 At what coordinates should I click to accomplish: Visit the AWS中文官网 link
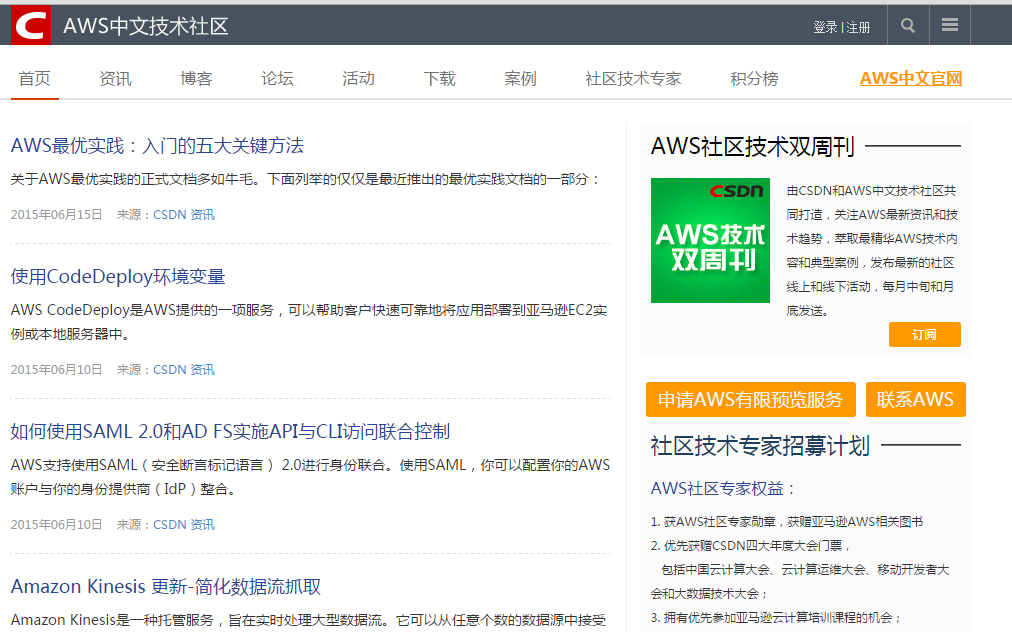tap(911, 79)
